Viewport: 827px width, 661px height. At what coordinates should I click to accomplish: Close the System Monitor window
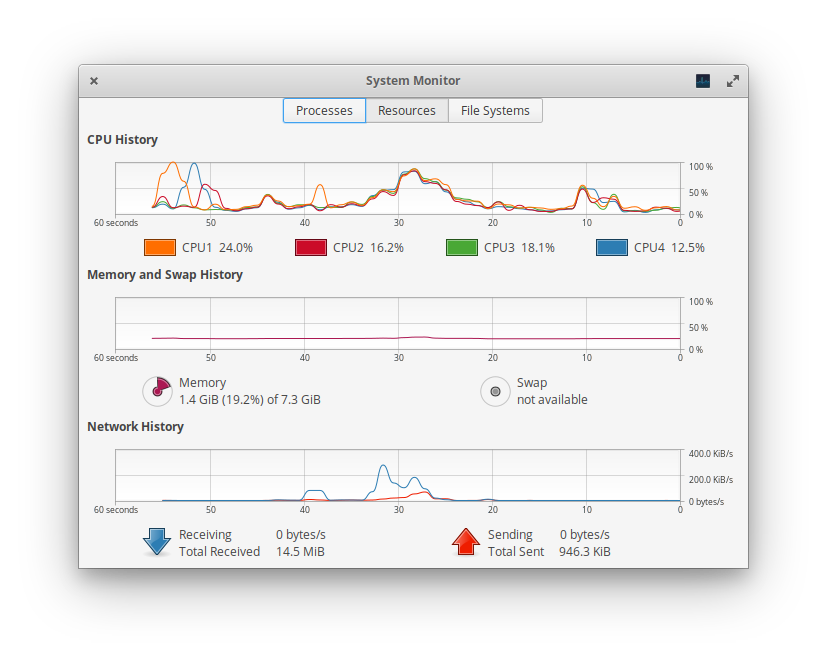tap(94, 81)
